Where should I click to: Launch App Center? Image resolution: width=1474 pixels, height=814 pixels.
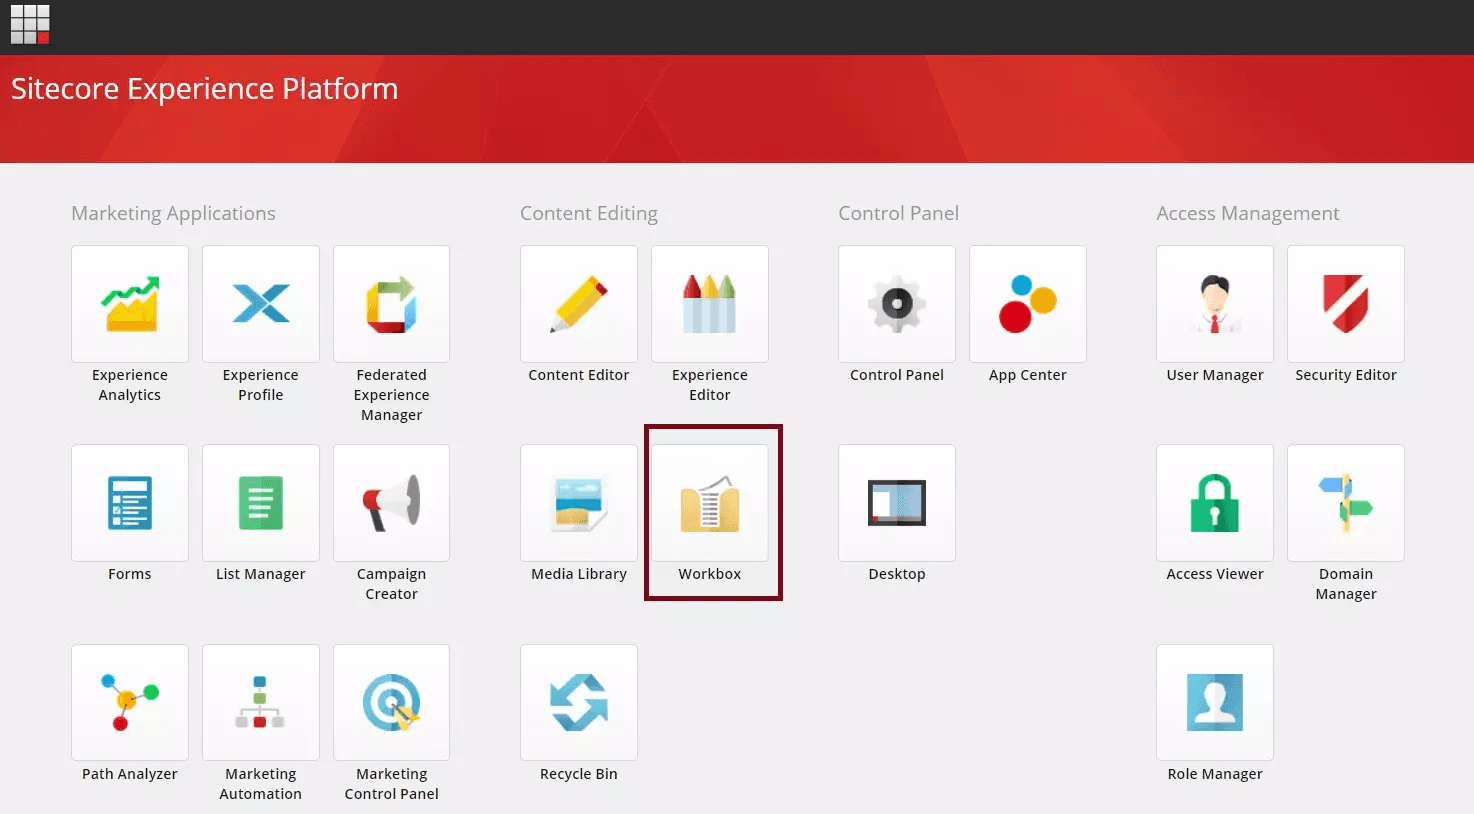point(1028,304)
